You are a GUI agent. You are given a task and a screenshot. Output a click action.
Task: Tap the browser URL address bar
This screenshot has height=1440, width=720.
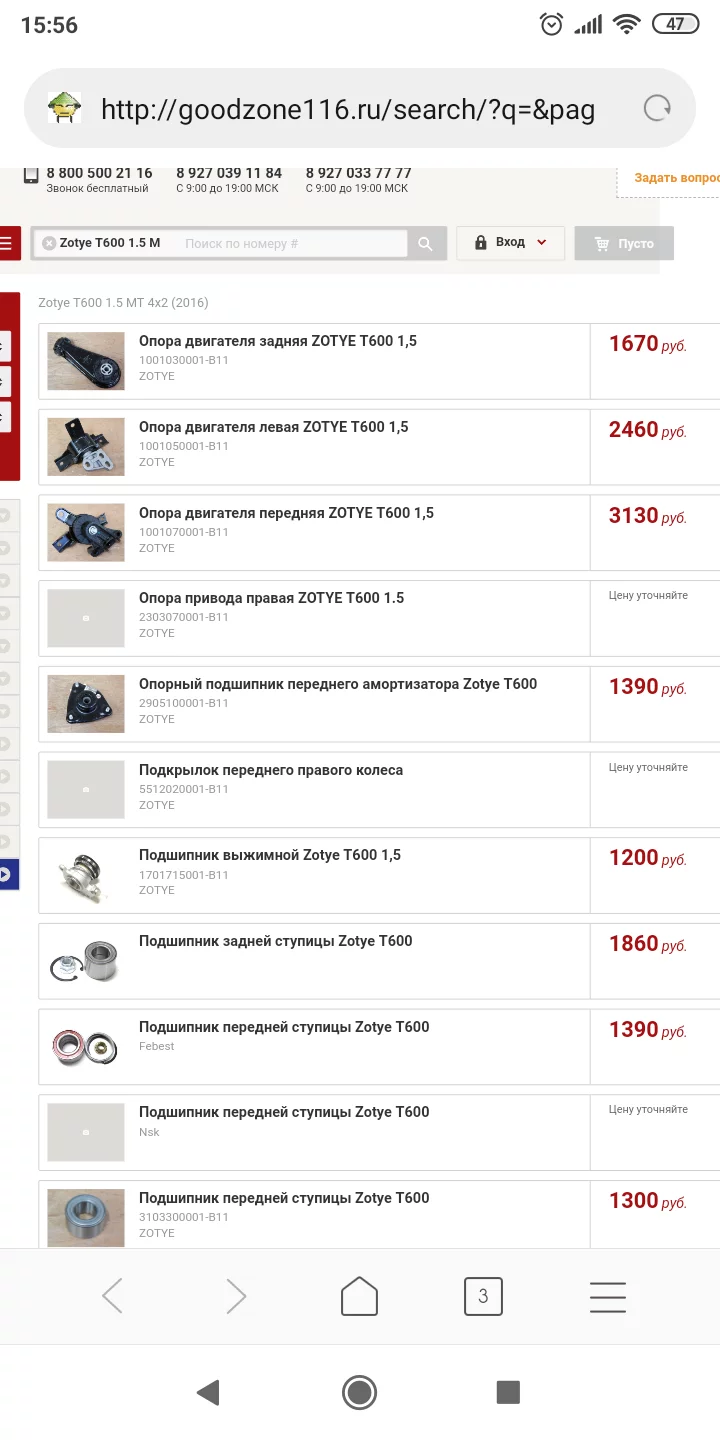click(348, 109)
